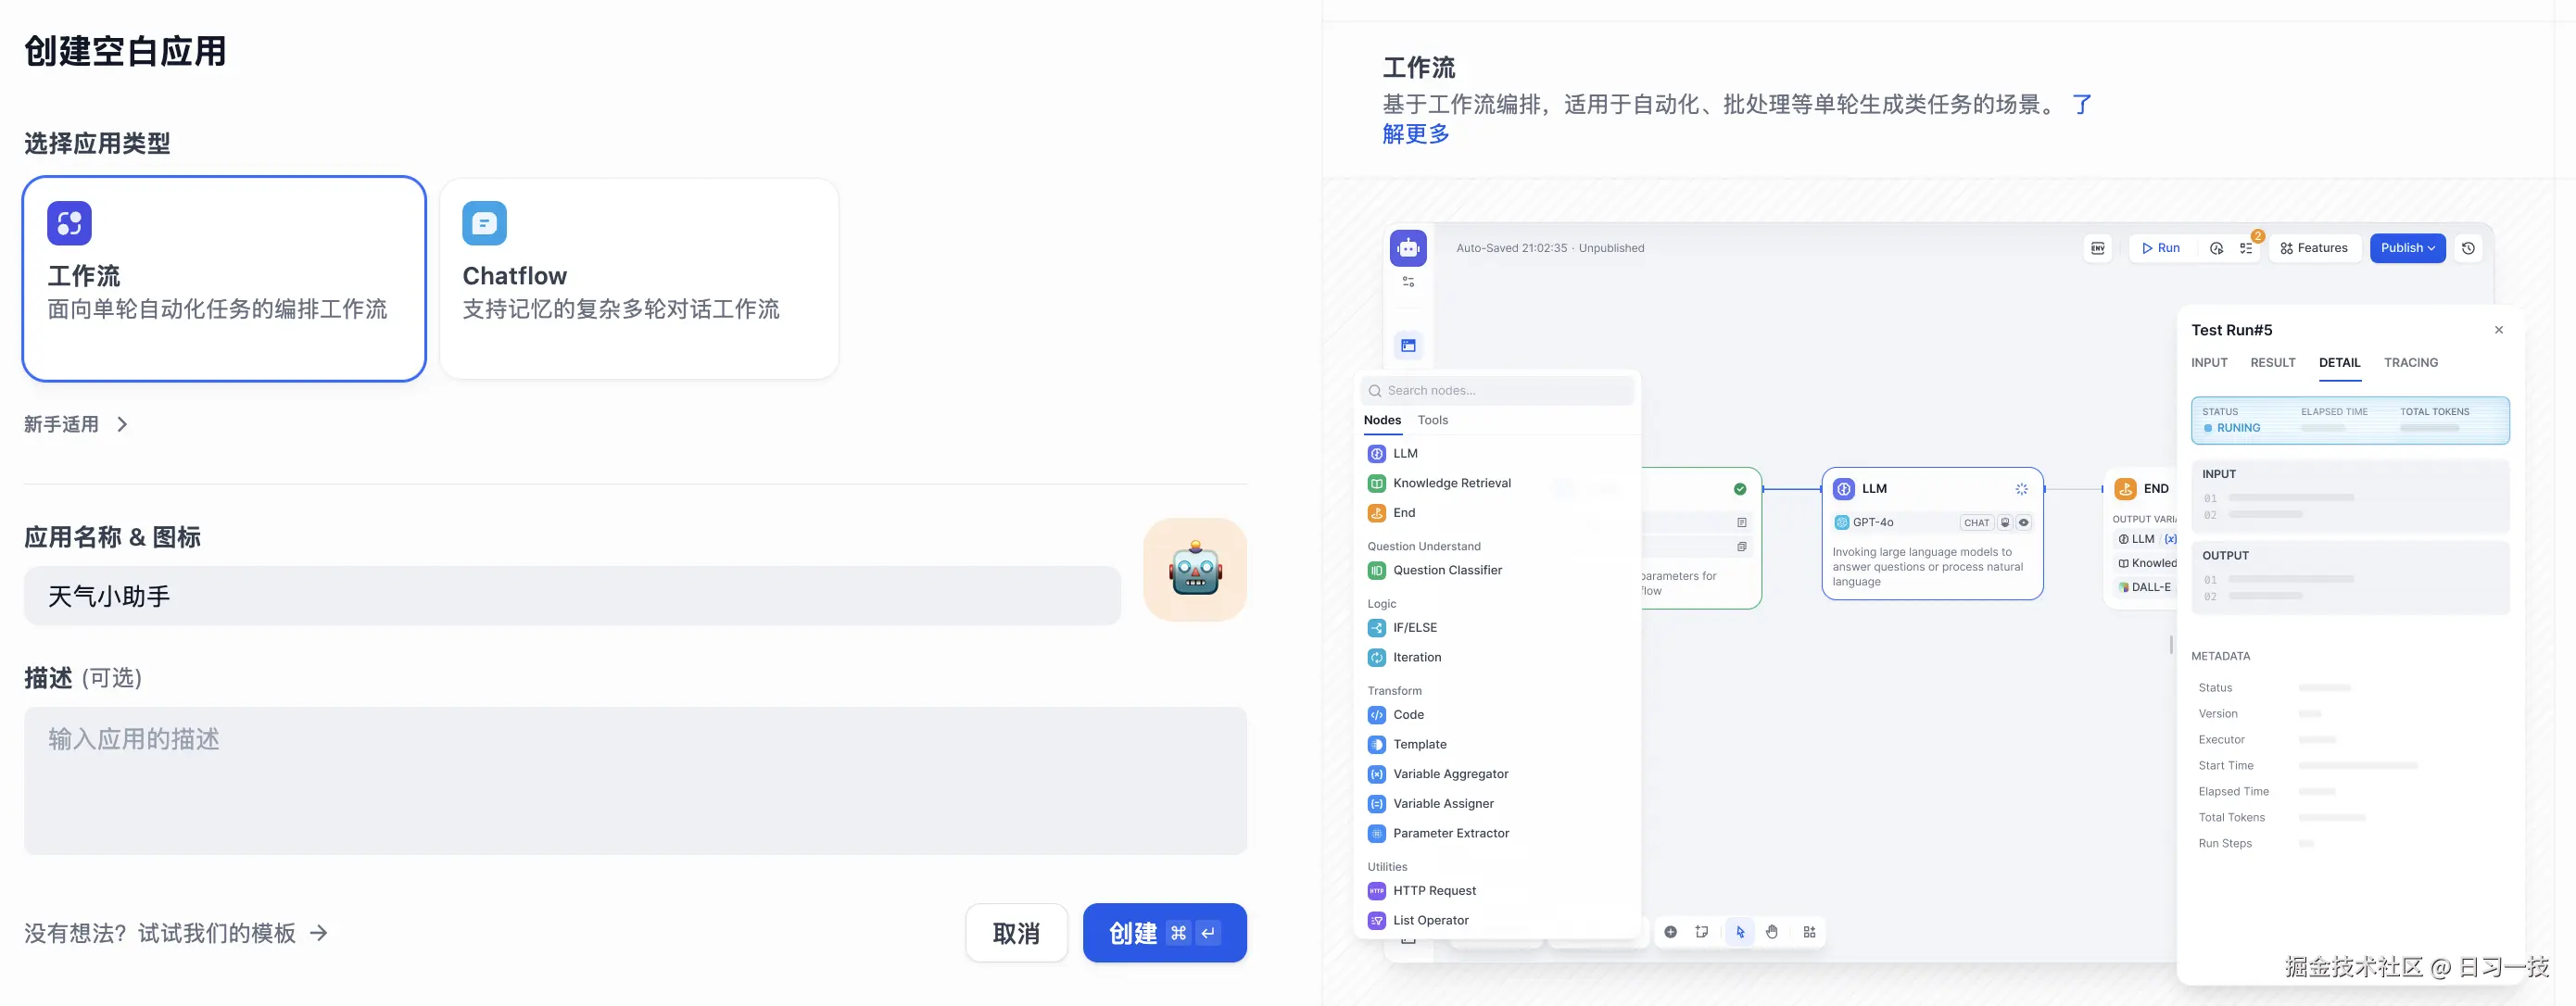Viewport: 2576px width, 1006px height.
Task: Click the workflow (工作流) type icon
Action: [69, 223]
